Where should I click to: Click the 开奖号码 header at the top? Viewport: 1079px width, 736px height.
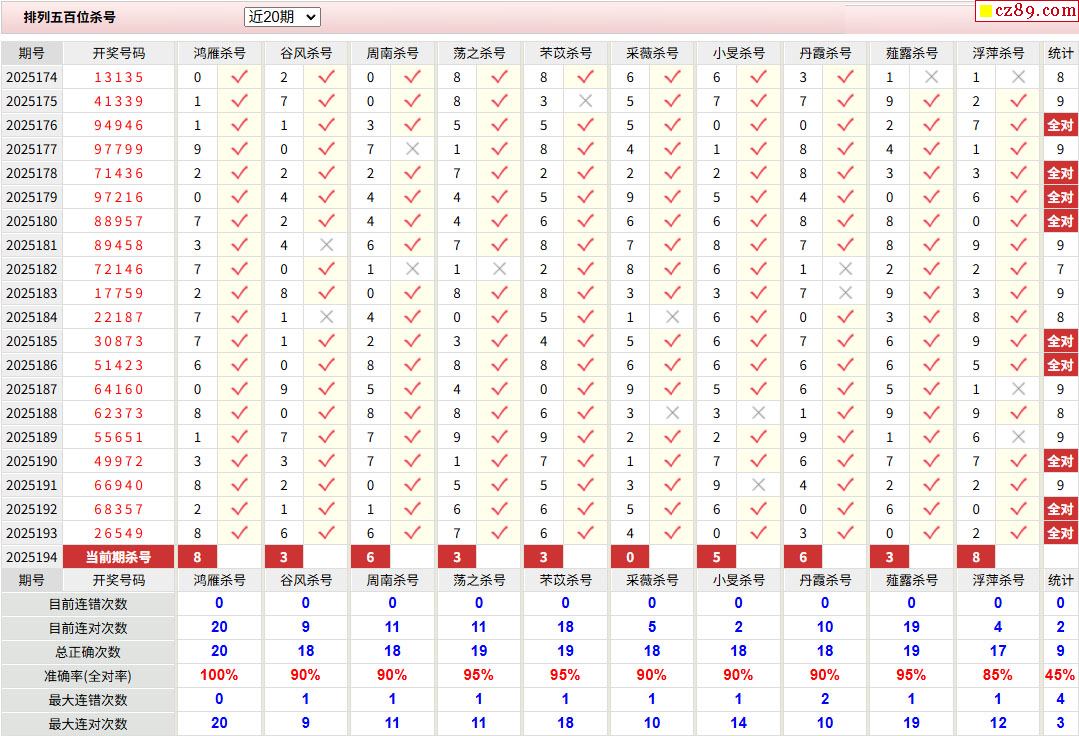coord(119,53)
